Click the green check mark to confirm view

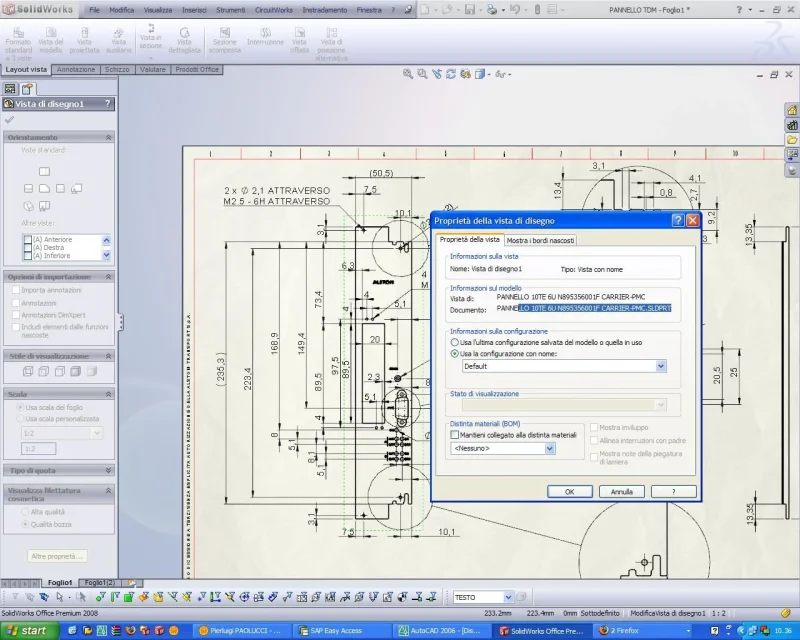click(9, 120)
